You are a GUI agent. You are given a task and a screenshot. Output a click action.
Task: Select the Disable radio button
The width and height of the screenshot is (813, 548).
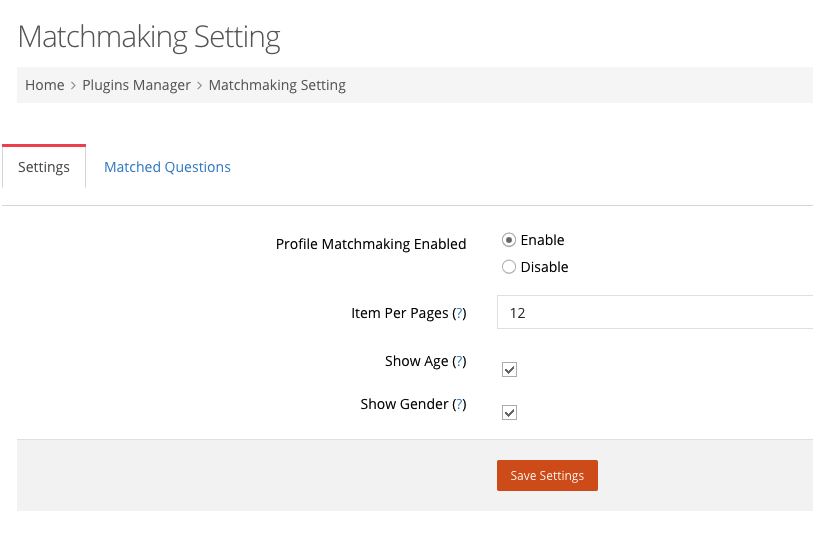pos(509,266)
